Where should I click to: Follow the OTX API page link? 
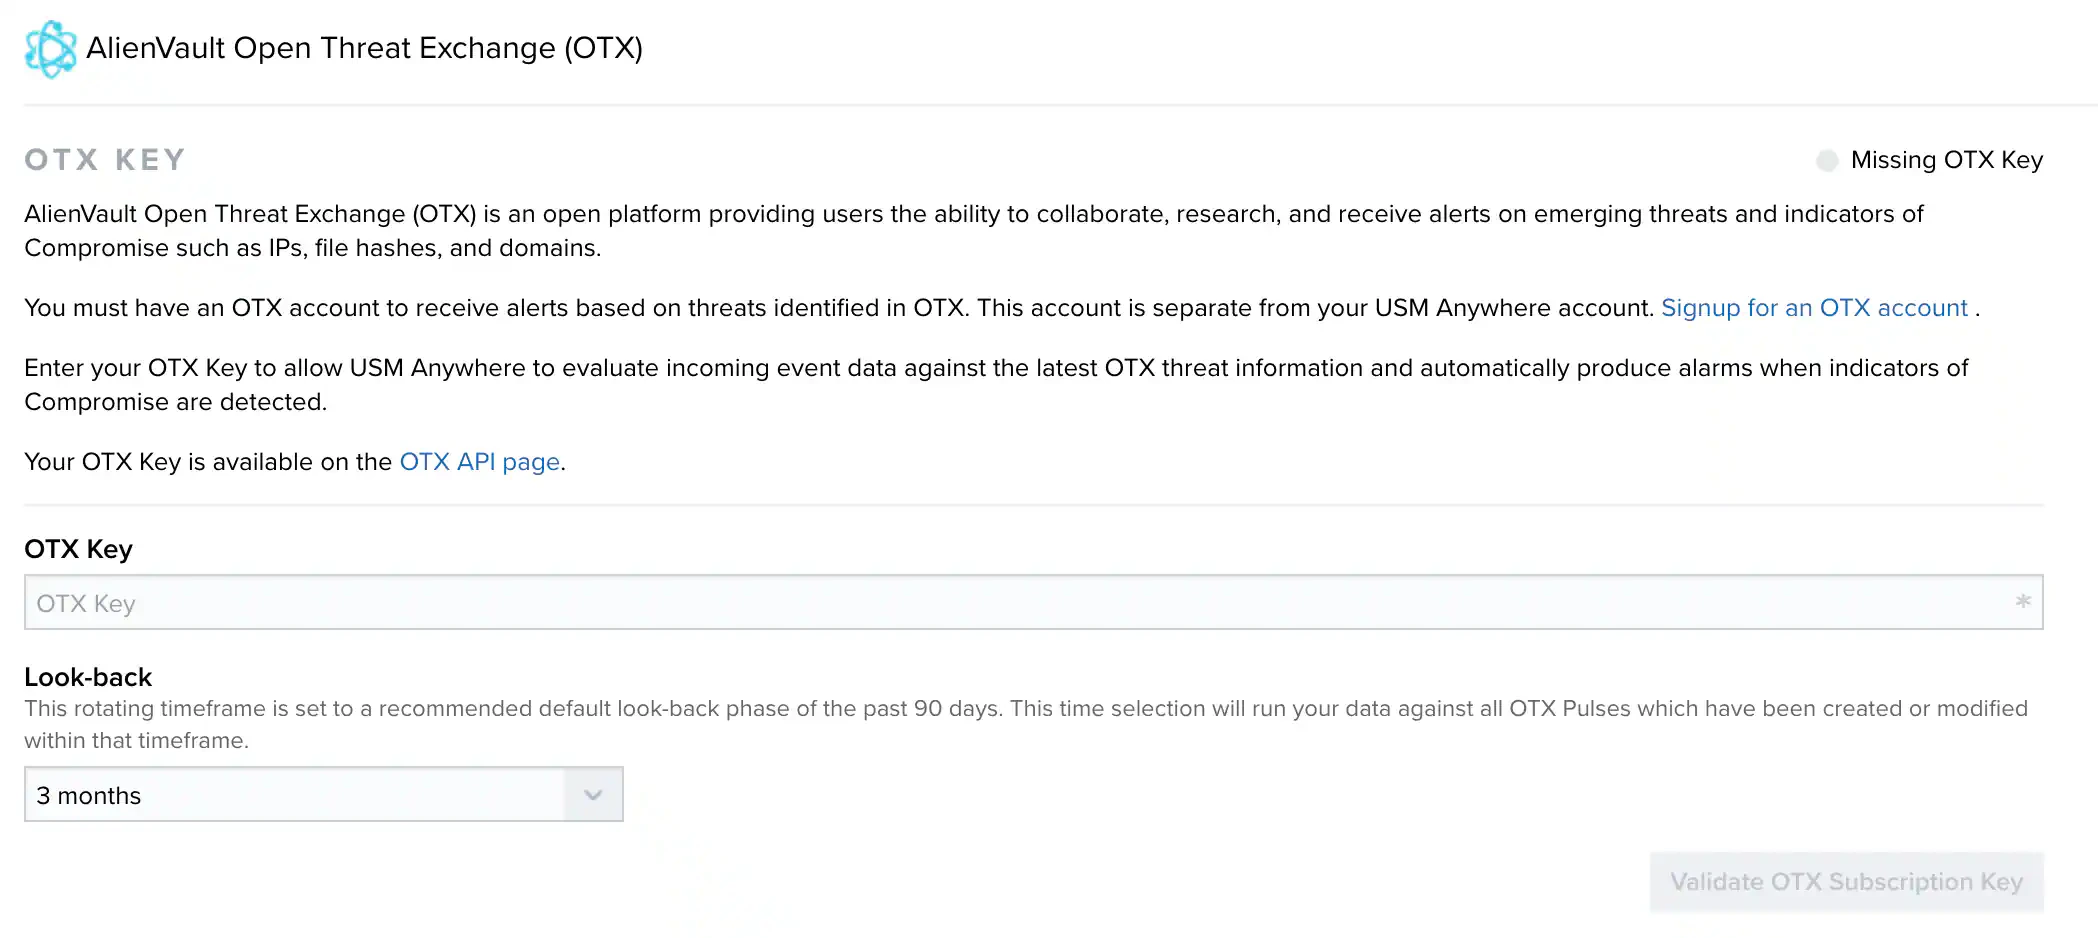(x=479, y=462)
